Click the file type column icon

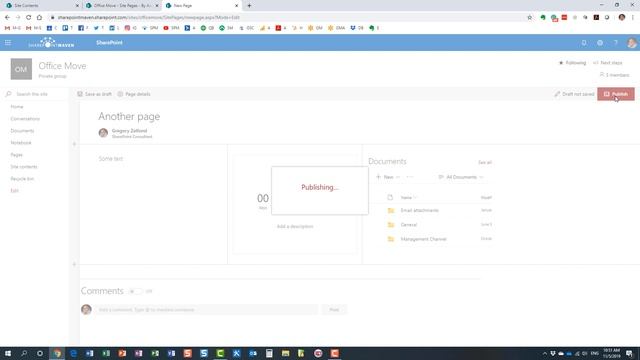[390, 198]
